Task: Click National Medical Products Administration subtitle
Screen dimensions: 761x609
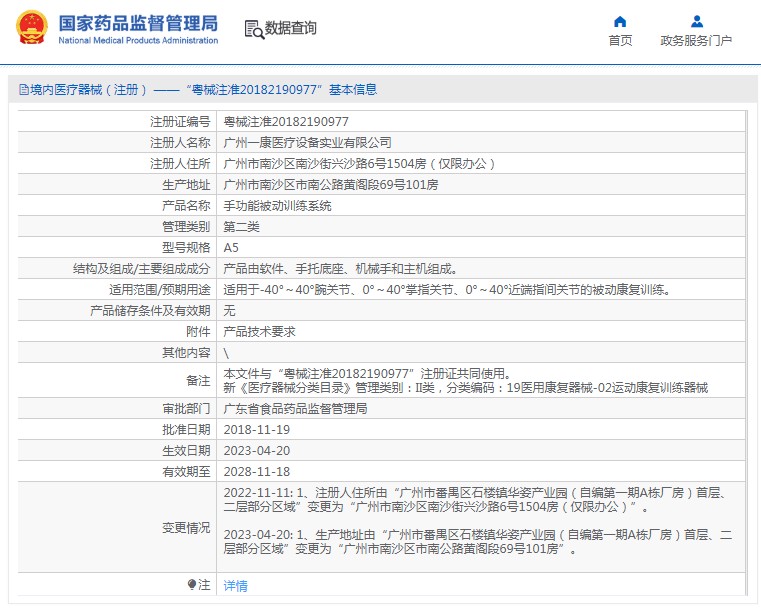Action: pyautogui.click(x=138, y=40)
